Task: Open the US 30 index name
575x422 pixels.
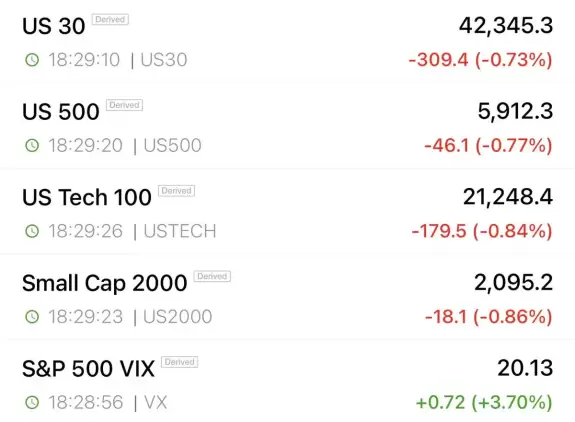Action: [x=54, y=26]
